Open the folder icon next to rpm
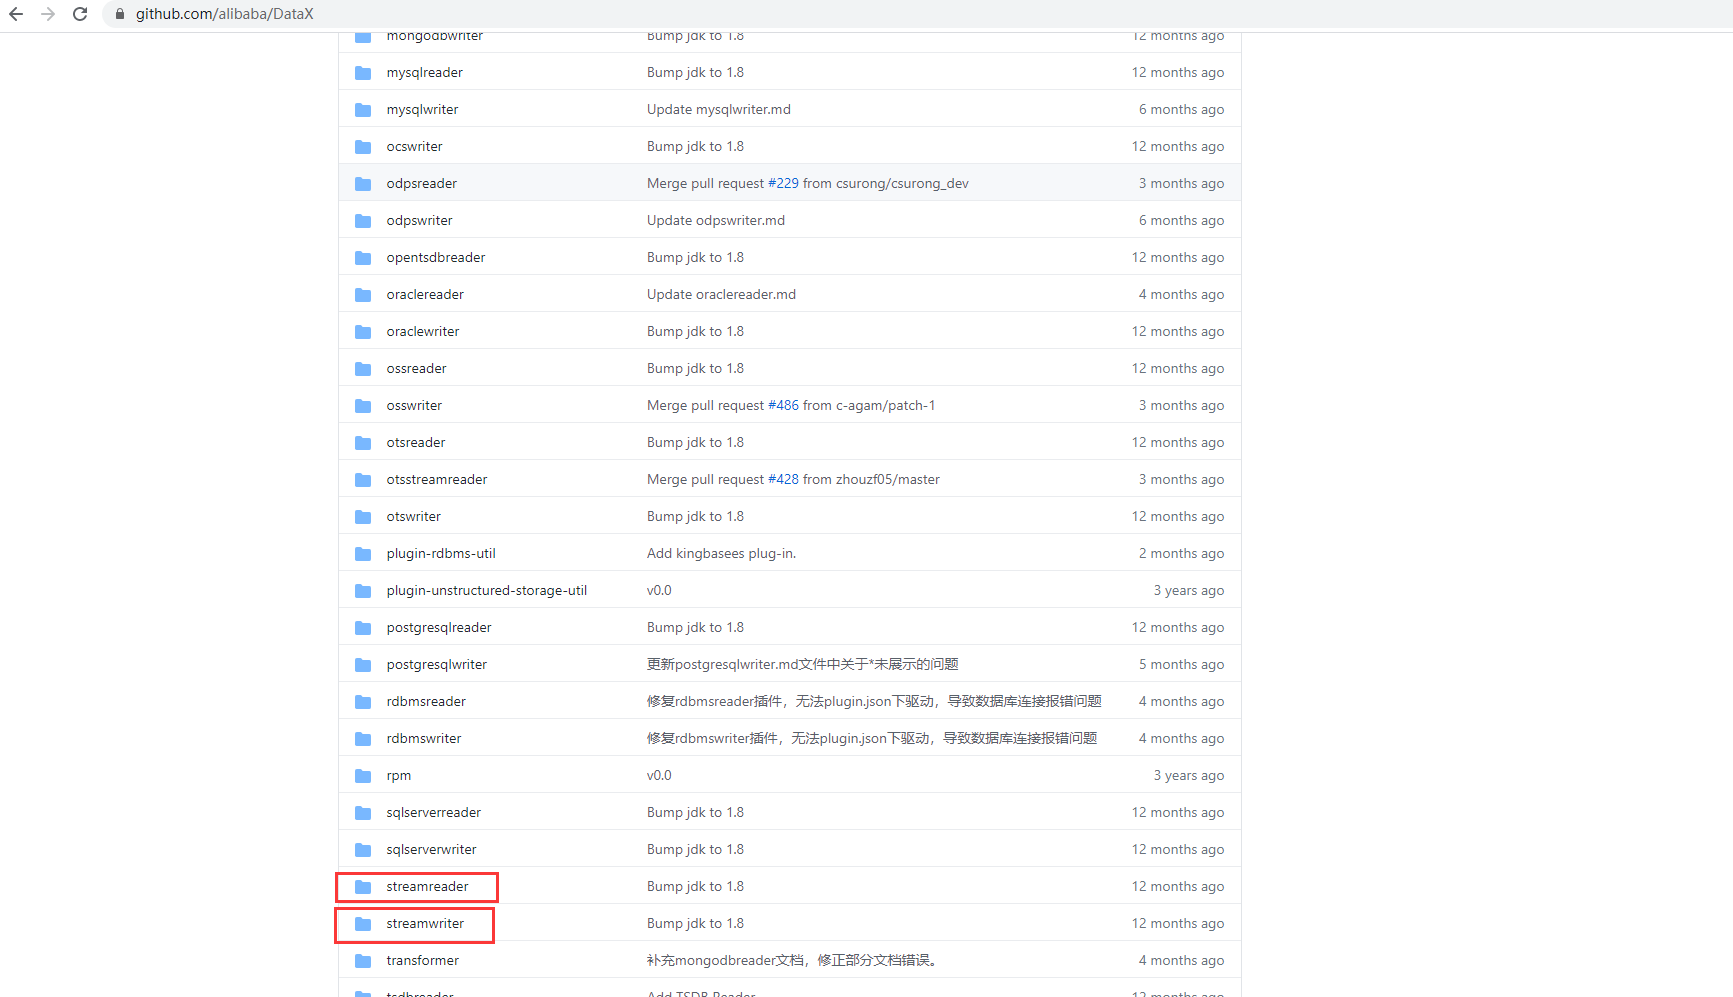The height and width of the screenshot is (997, 1733). (x=363, y=776)
